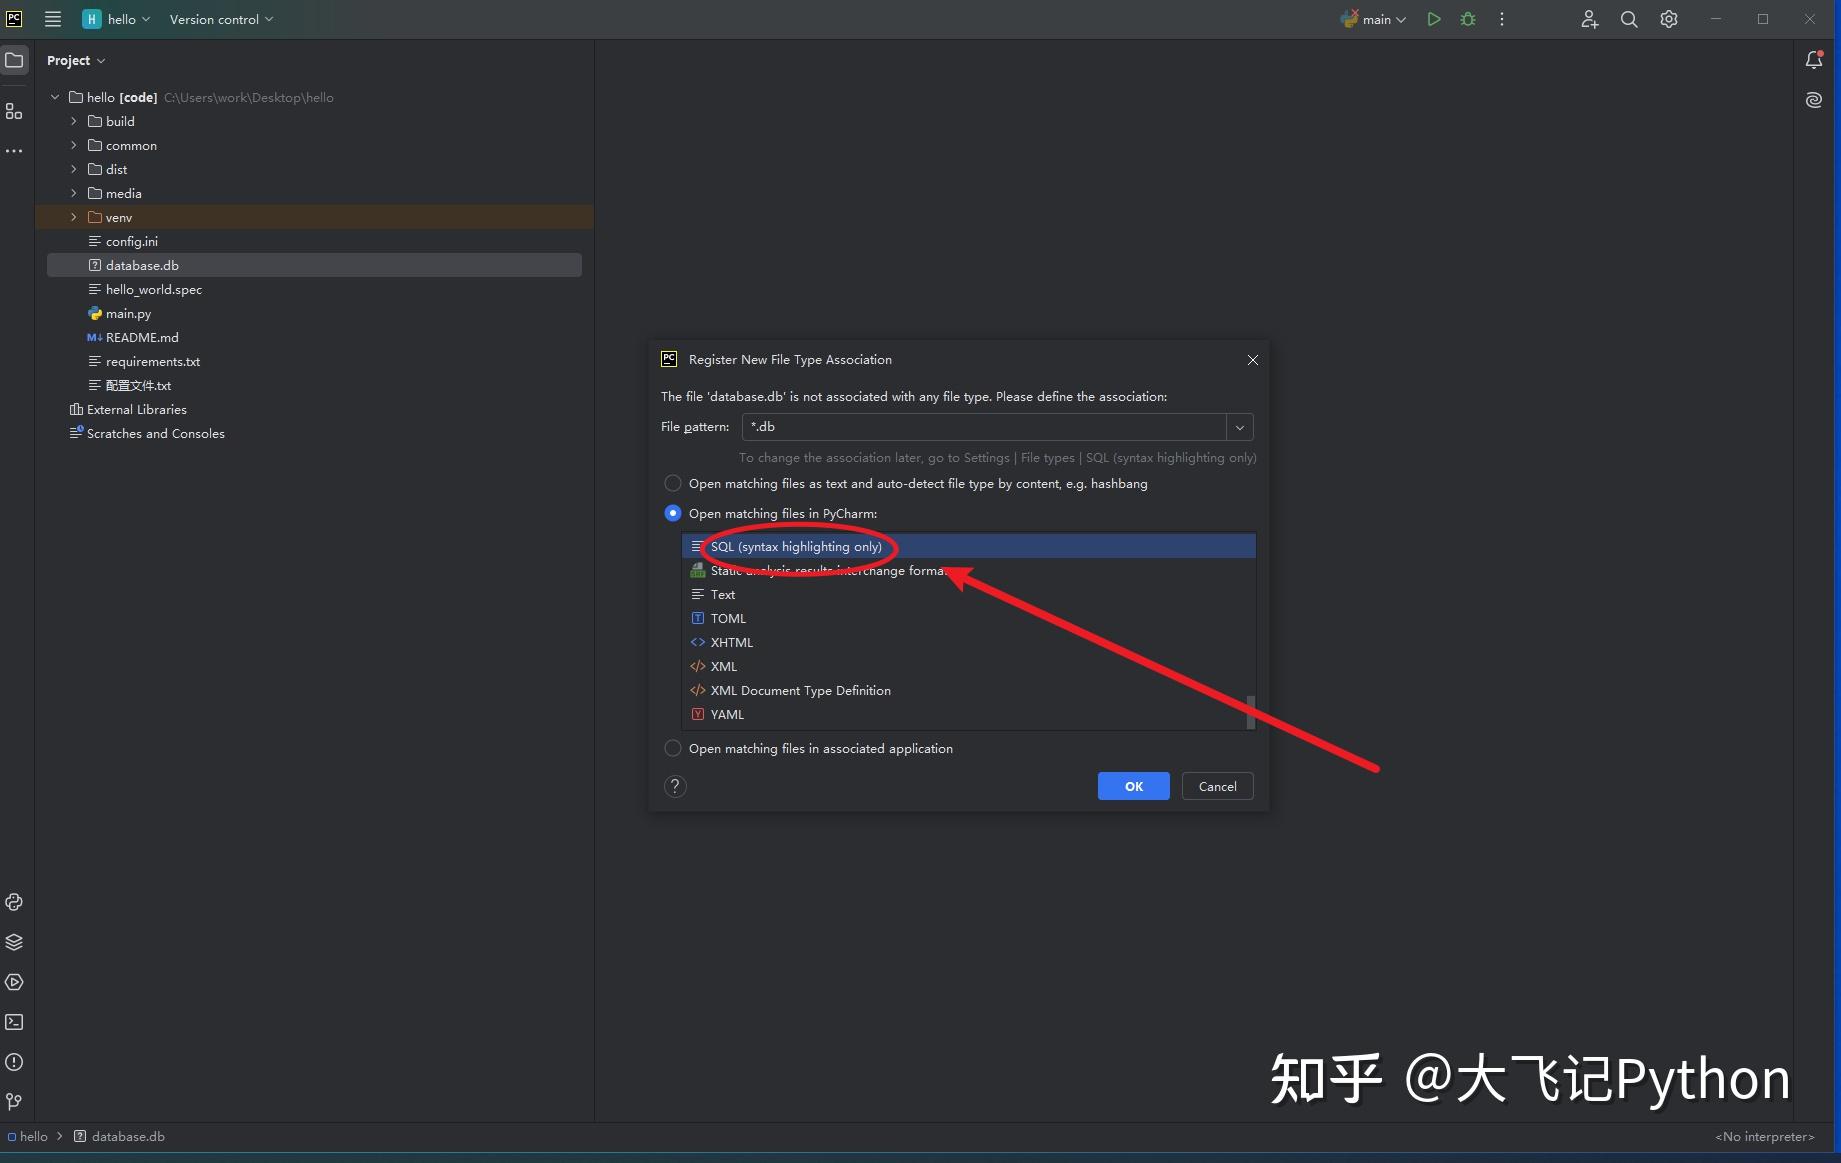1841x1163 pixels.
Task: Expand the build folder in project tree
Action: click(x=73, y=121)
